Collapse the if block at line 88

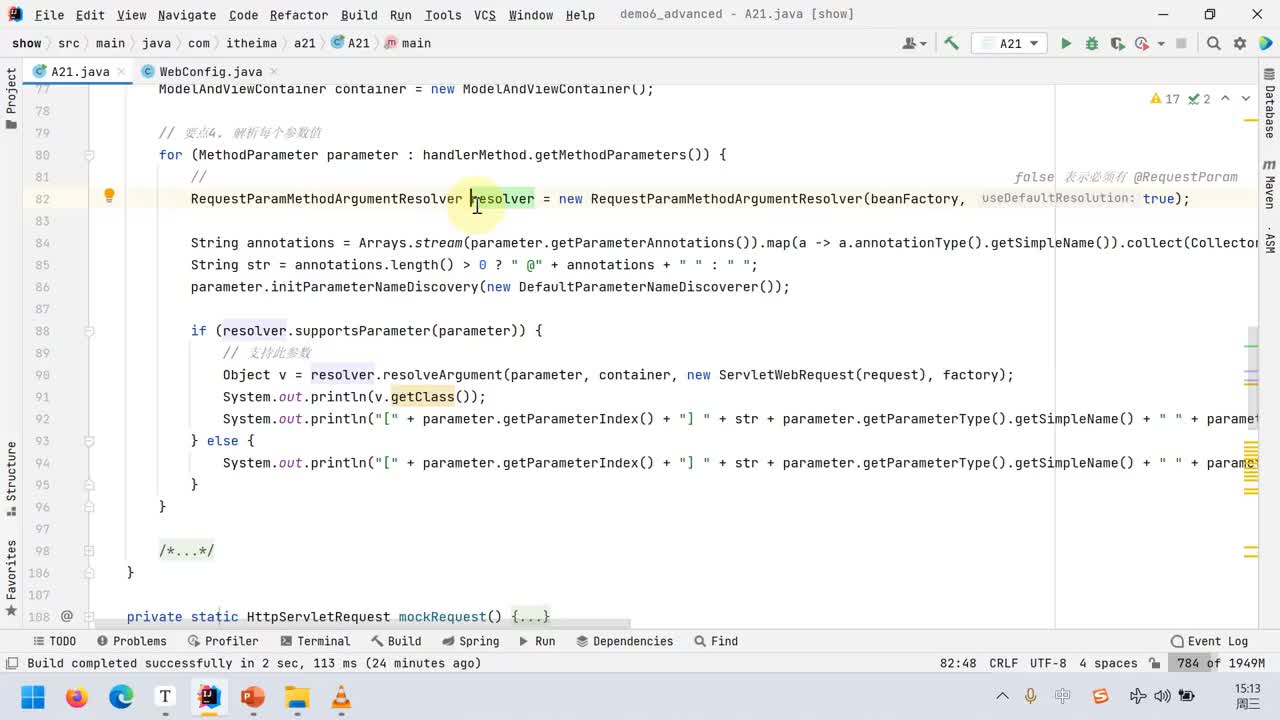89,331
